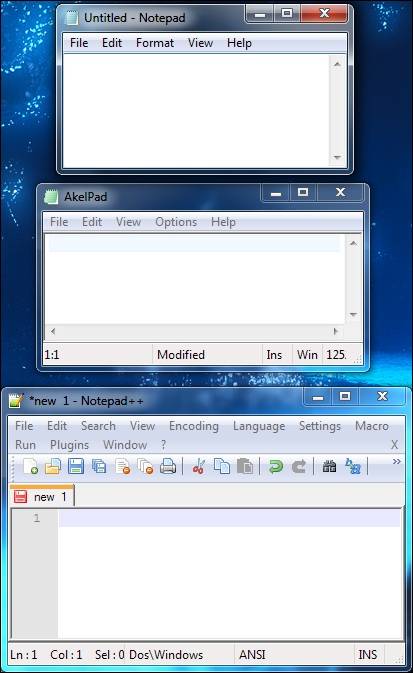
Task: Open the Encoding menu in Notepad++
Action: (194, 426)
